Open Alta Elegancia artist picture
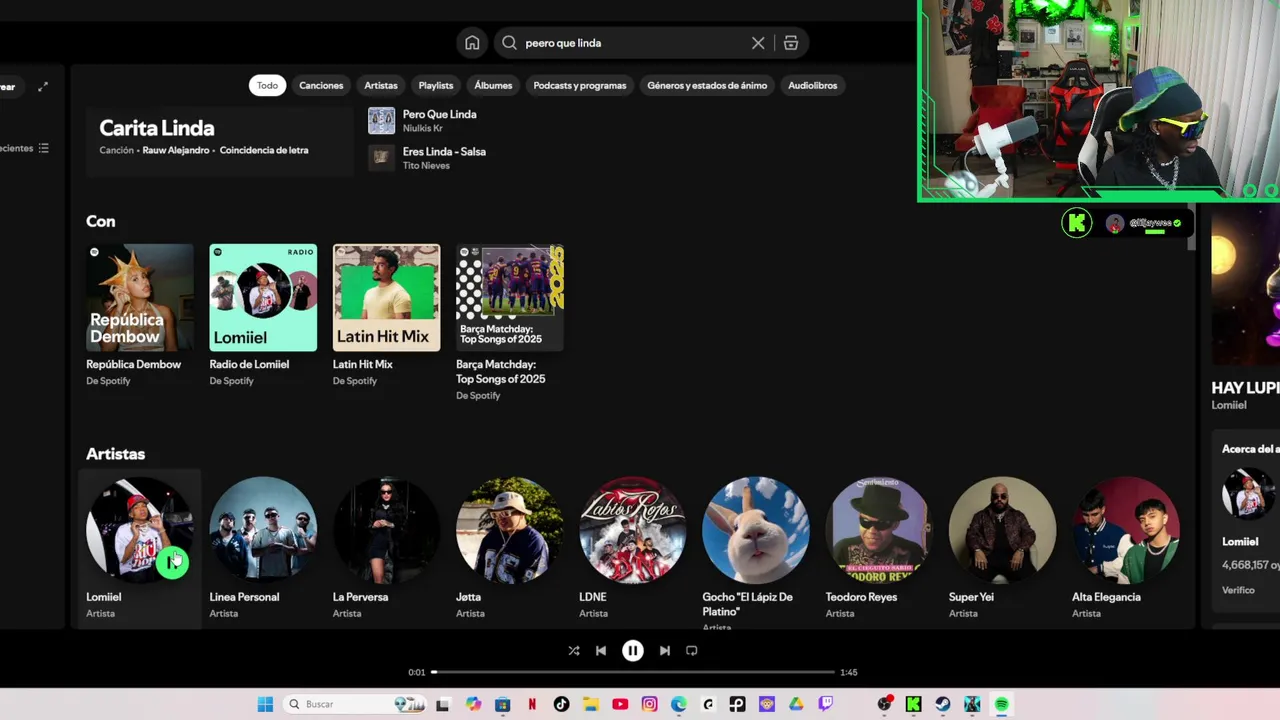The image size is (1280, 720). click(x=1126, y=530)
